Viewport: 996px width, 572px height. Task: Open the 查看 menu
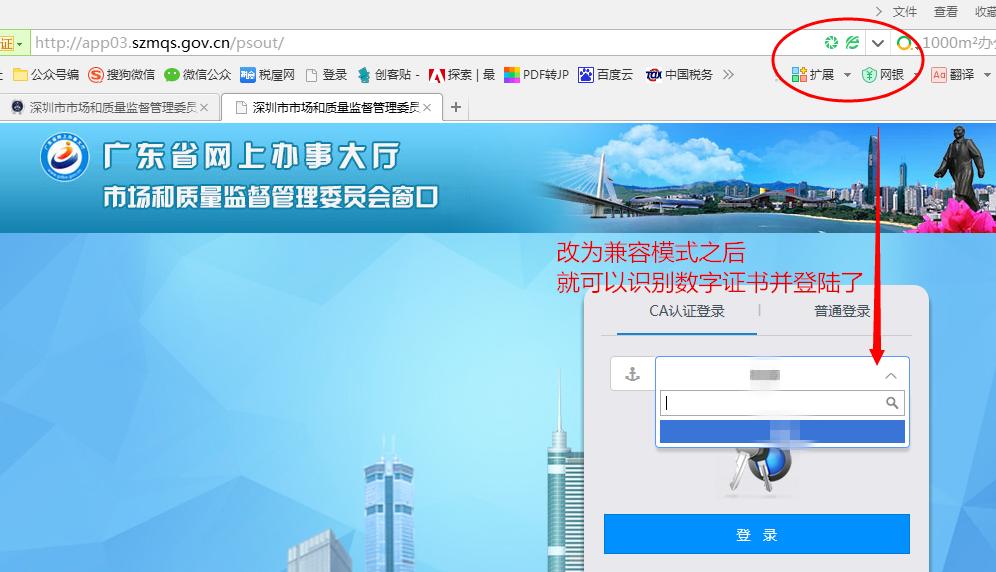point(946,11)
